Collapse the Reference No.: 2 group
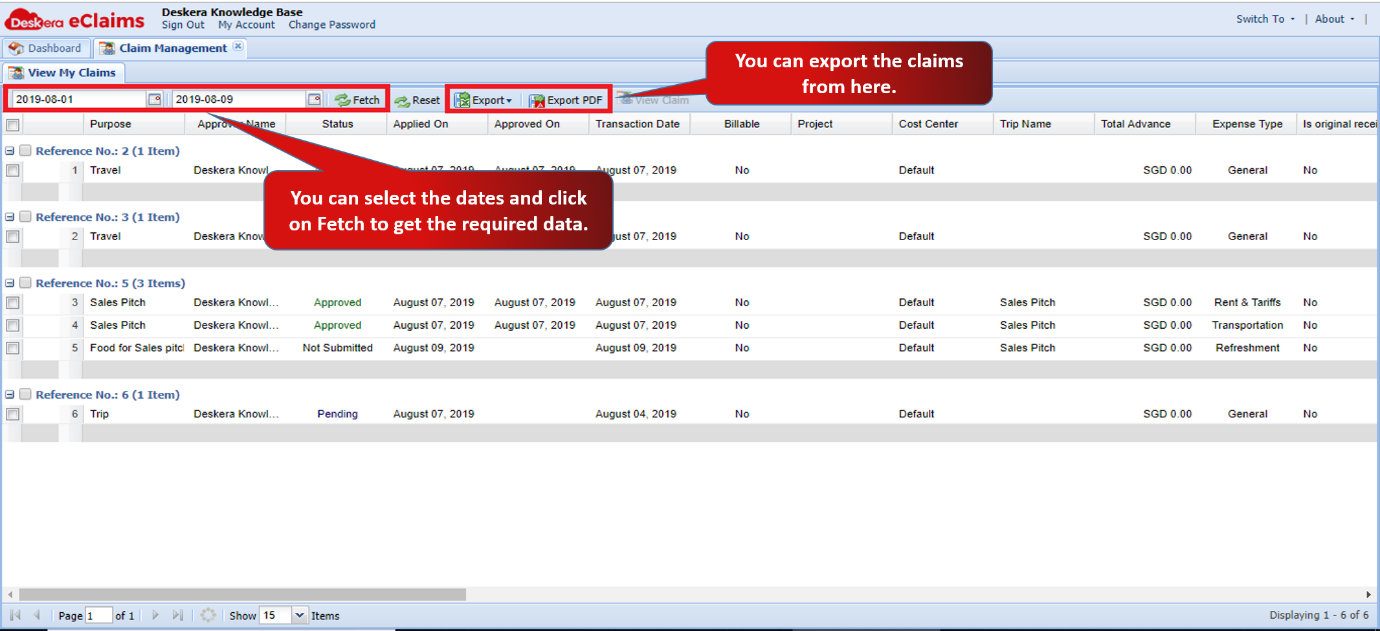1380x631 pixels. pos(10,151)
